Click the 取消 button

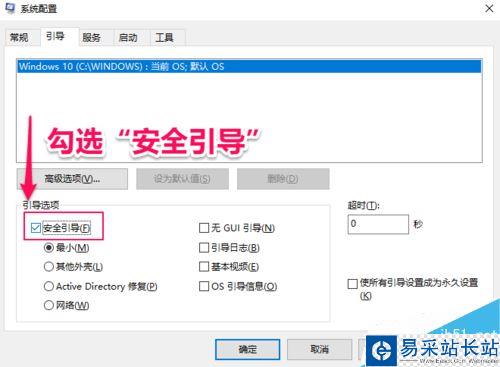[x=320, y=349]
